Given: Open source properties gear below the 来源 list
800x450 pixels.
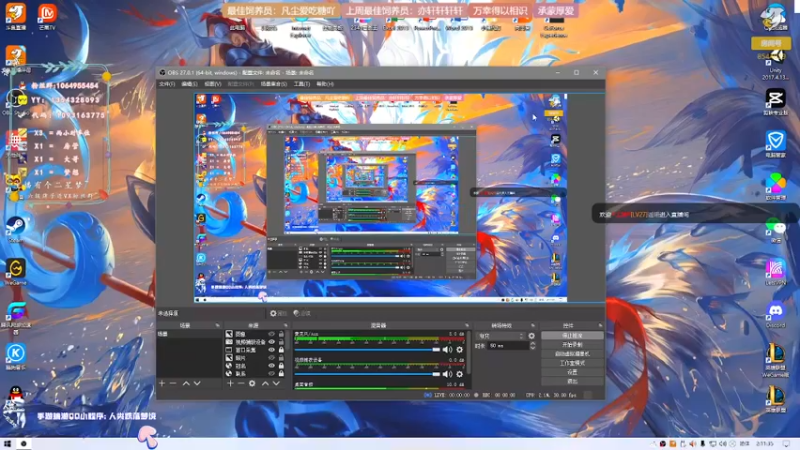Looking at the screenshot, I should (x=252, y=383).
